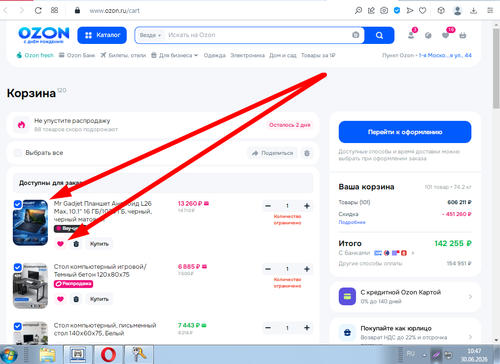Increase quantity of white writing desk
The width and height of the screenshot is (500, 364).
coord(307,328)
